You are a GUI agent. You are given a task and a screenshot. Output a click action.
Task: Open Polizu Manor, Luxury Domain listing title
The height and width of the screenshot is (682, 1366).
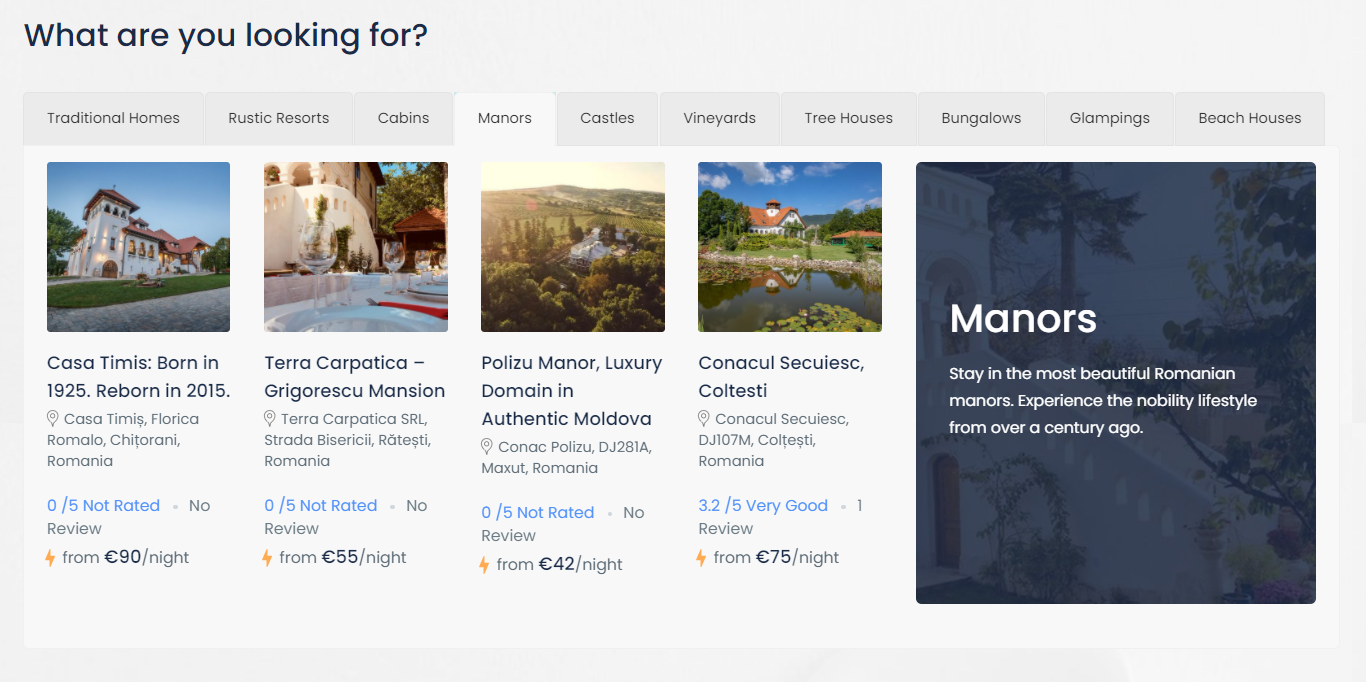click(571, 390)
